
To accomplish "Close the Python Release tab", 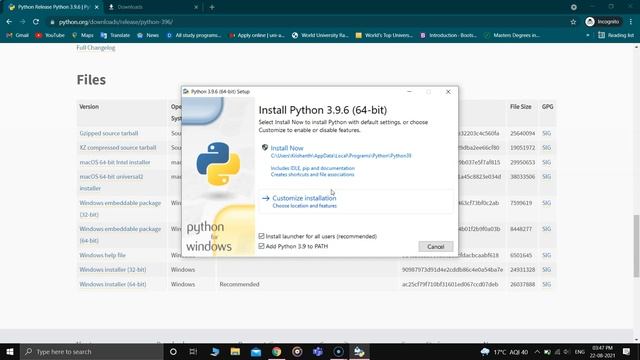I will [97, 7].
